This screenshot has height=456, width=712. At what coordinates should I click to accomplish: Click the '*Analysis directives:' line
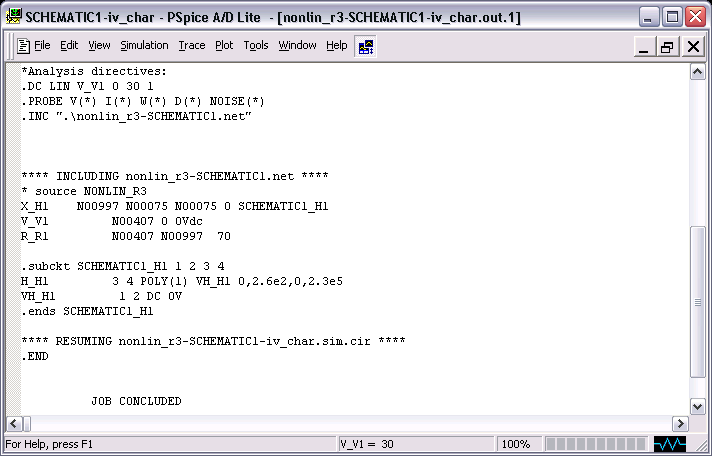pyautogui.click(x=94, y=71)
